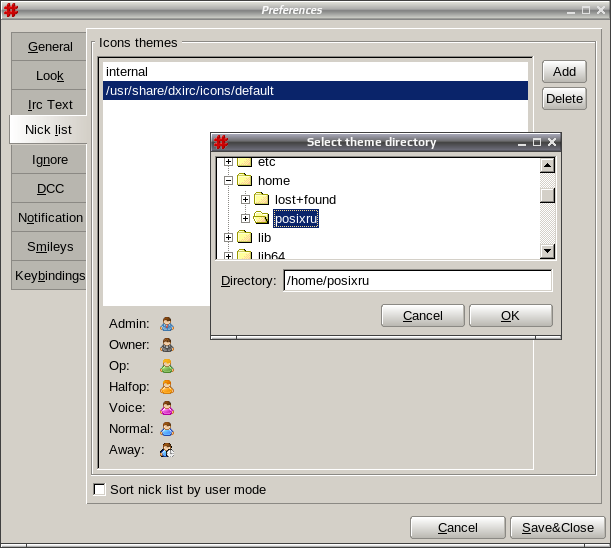Select the etc tree item label

click(267, 162)
